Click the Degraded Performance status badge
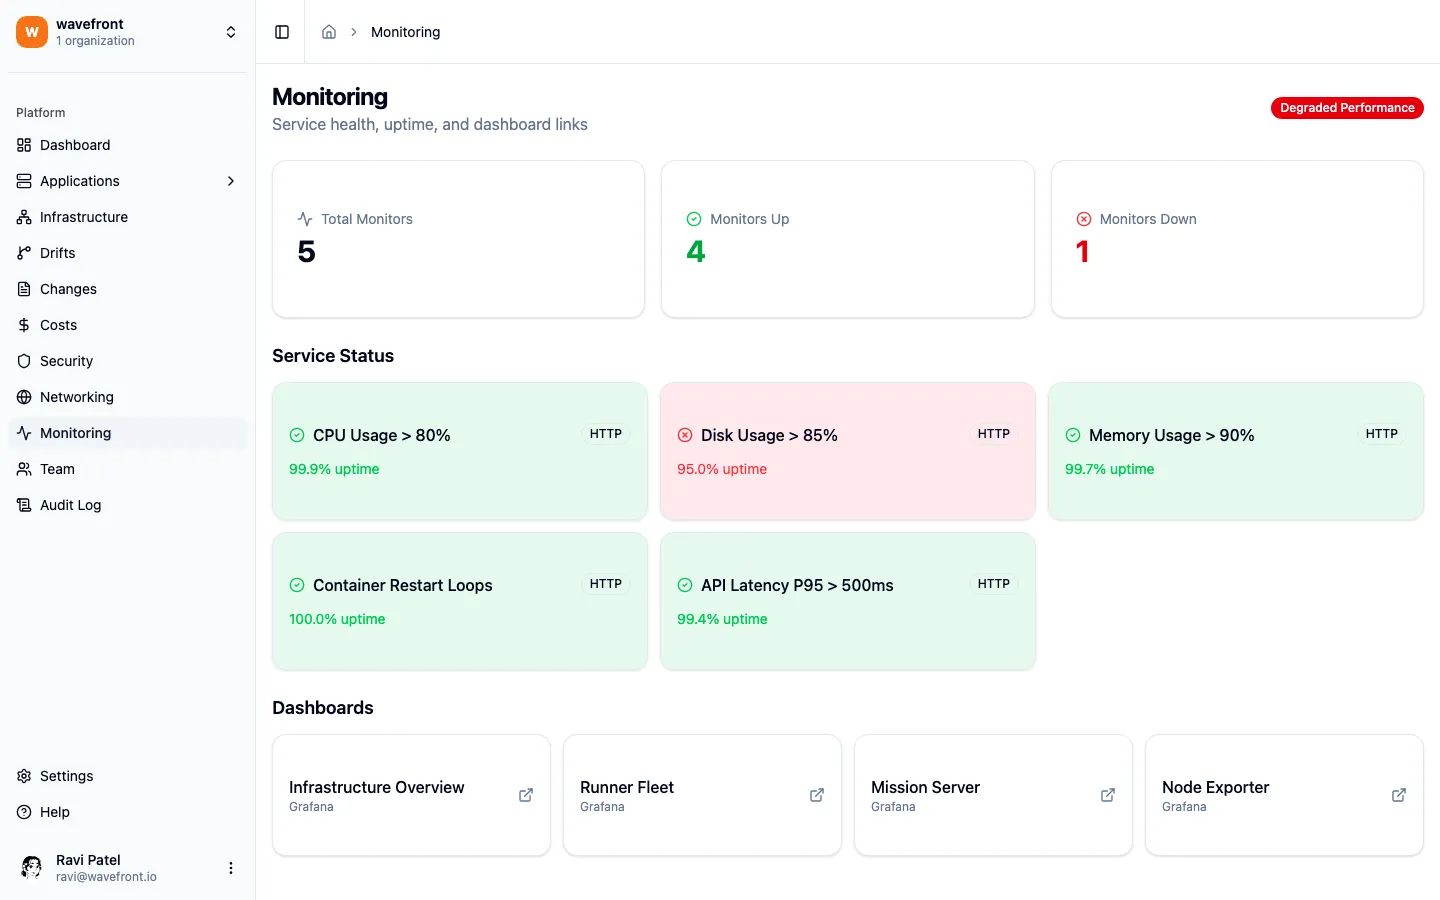This screenshot has height=900, width=1440. (x=1347, y=108)
